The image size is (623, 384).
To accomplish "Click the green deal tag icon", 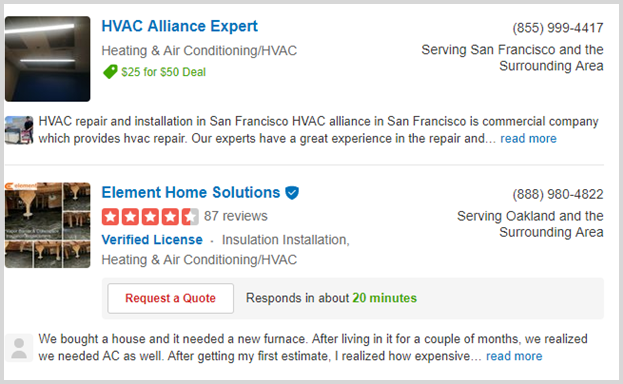I will point(110,72).
